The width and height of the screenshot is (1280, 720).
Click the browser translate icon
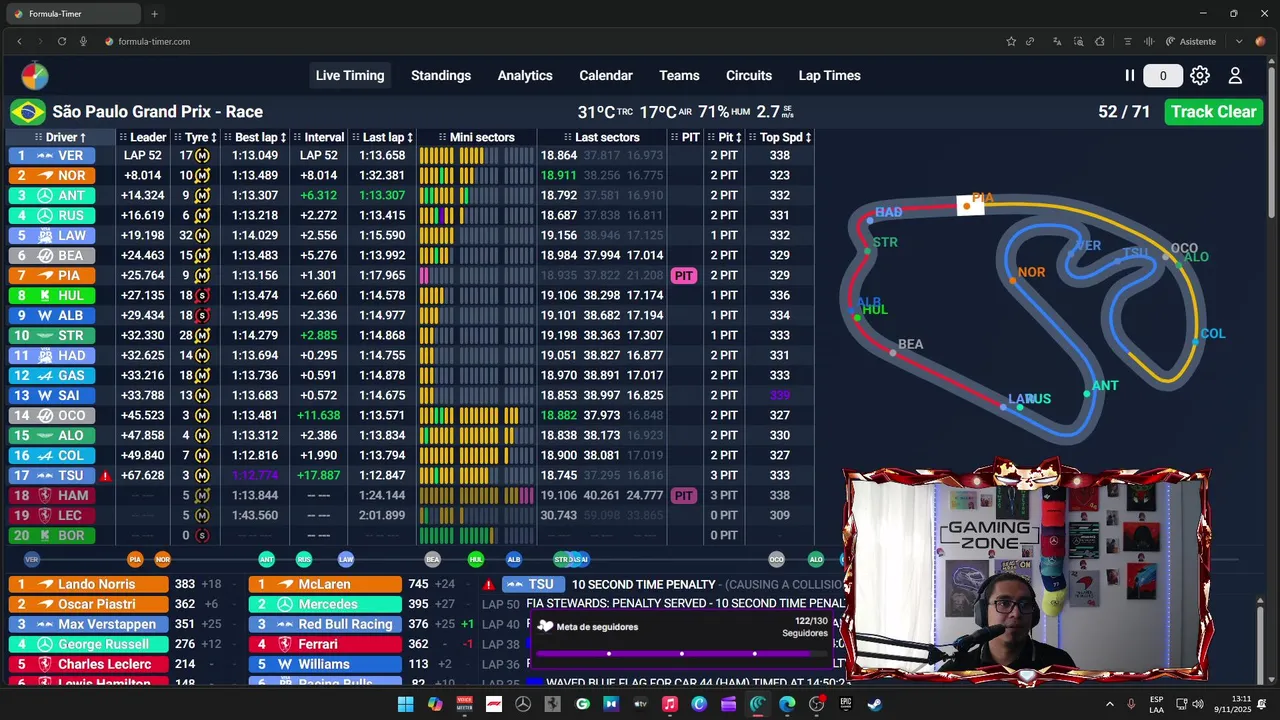[1057, 41]
